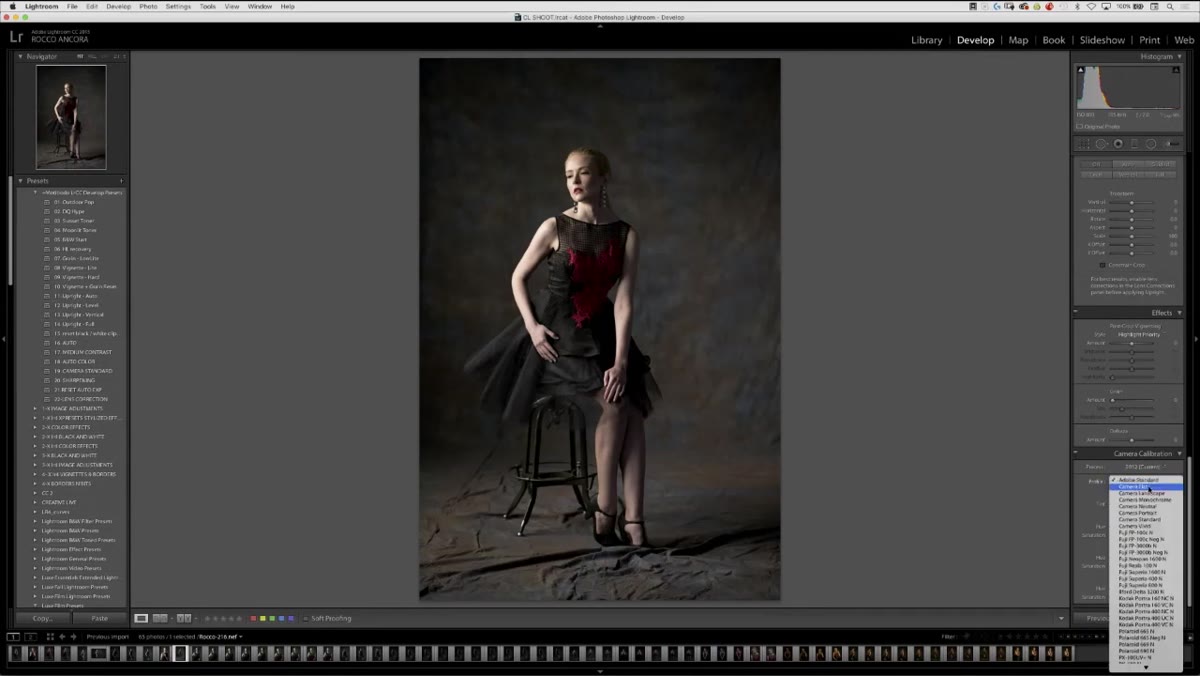
Task: Click the main window display icon in filmstrip bar
Action: coord(13,636)
